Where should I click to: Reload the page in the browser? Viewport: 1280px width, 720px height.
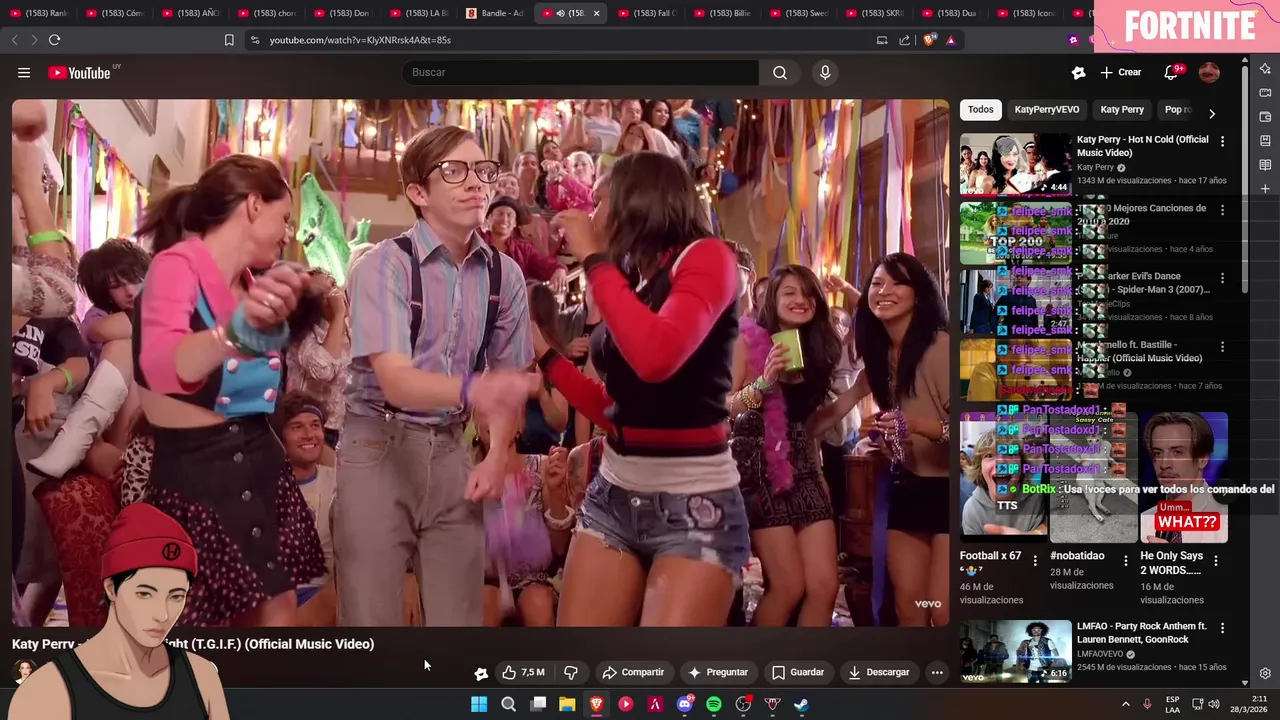[x=54, y=40]
